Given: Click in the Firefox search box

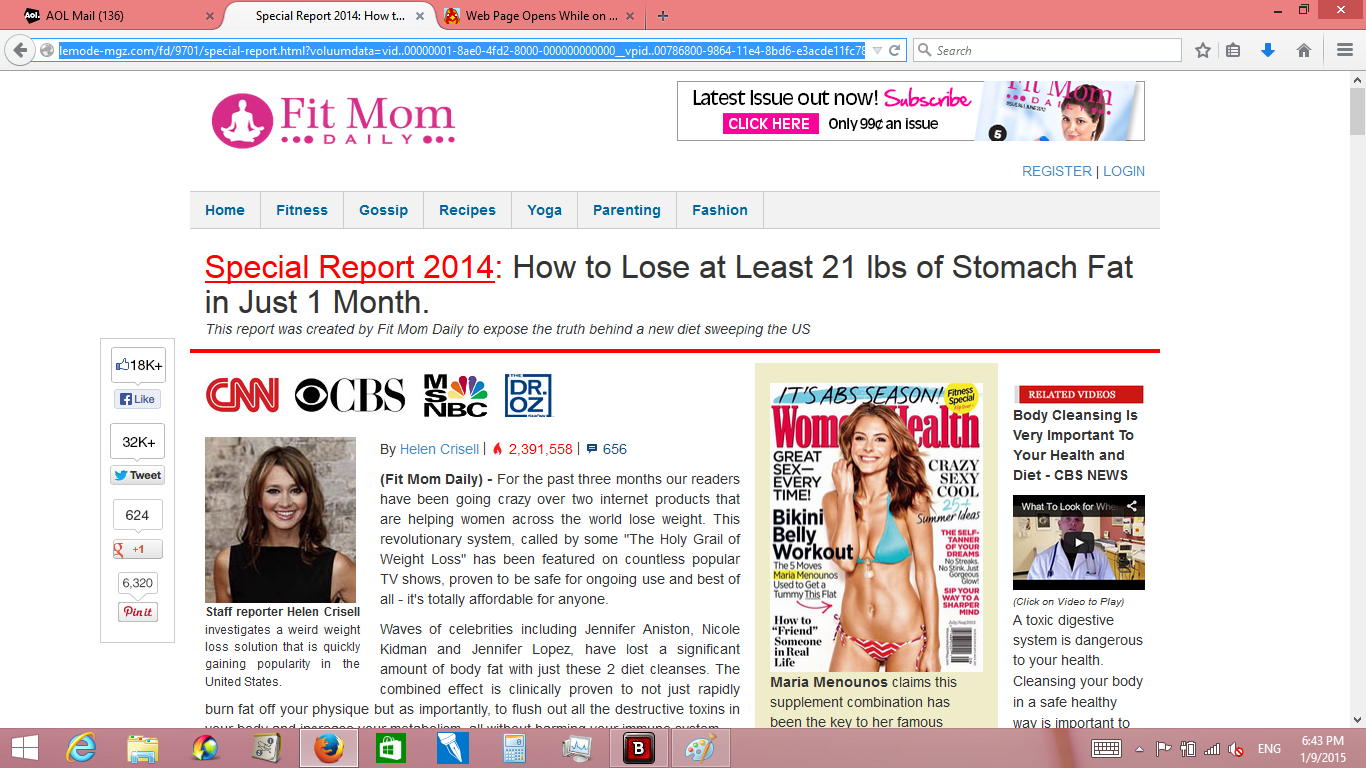Looking at the screenshot, I should [x=1050, y=50].
